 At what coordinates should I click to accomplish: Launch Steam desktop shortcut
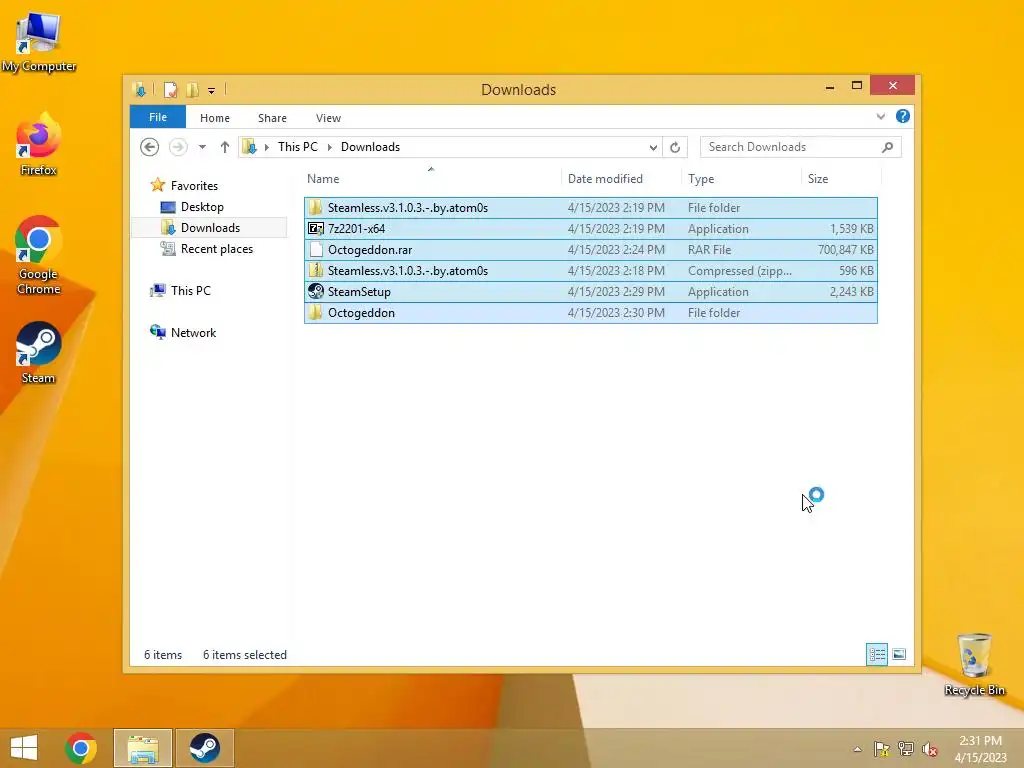point(39,353)
